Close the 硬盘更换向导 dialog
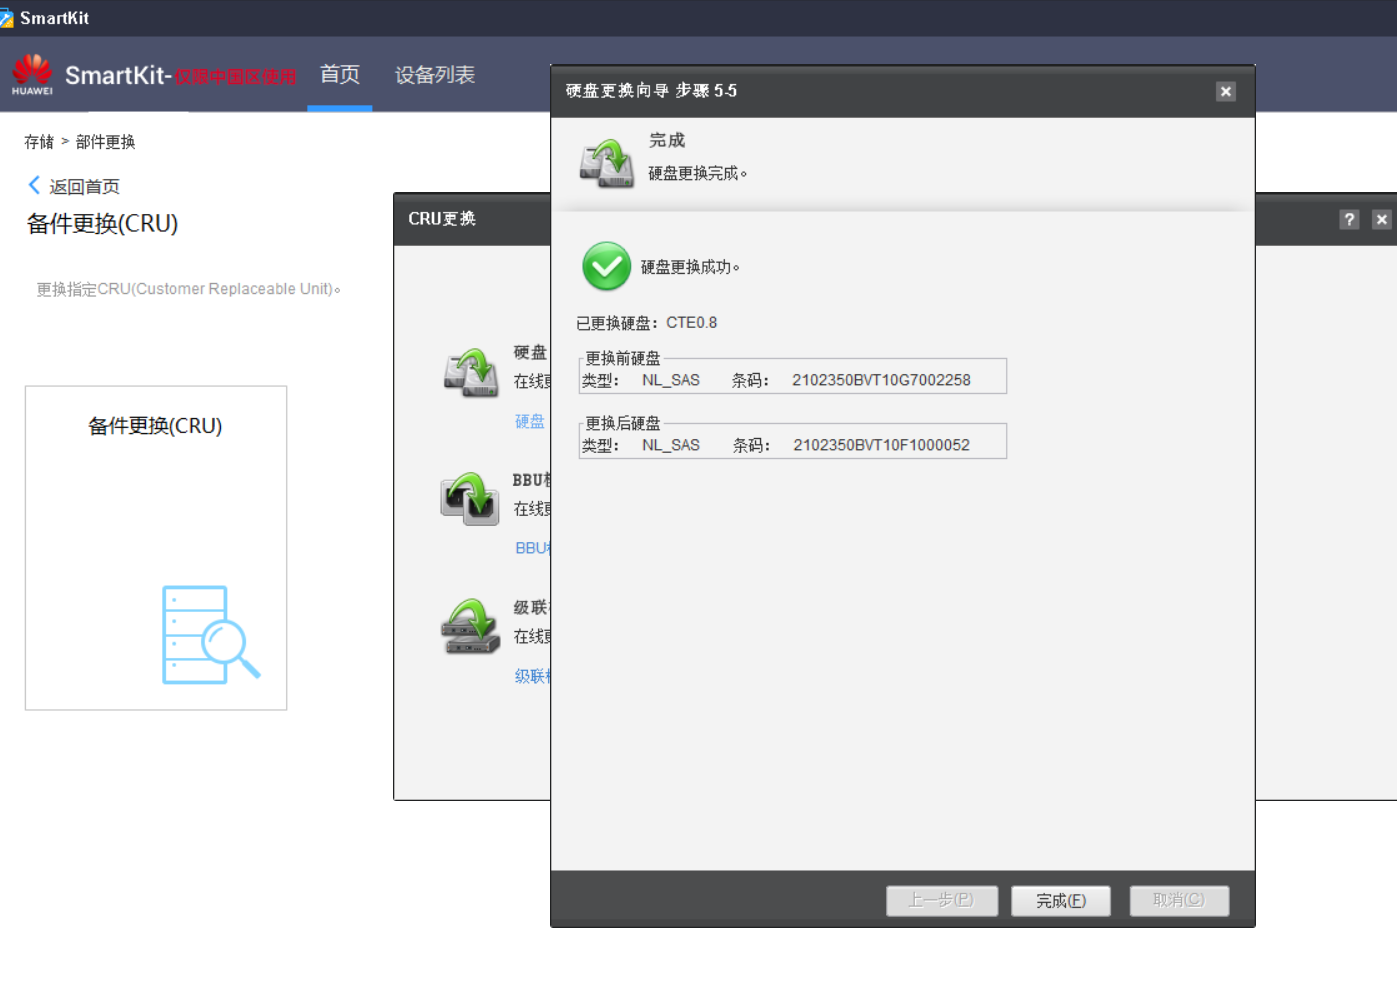Viewport: 1397px width, 981px height. coord(1226,91)
